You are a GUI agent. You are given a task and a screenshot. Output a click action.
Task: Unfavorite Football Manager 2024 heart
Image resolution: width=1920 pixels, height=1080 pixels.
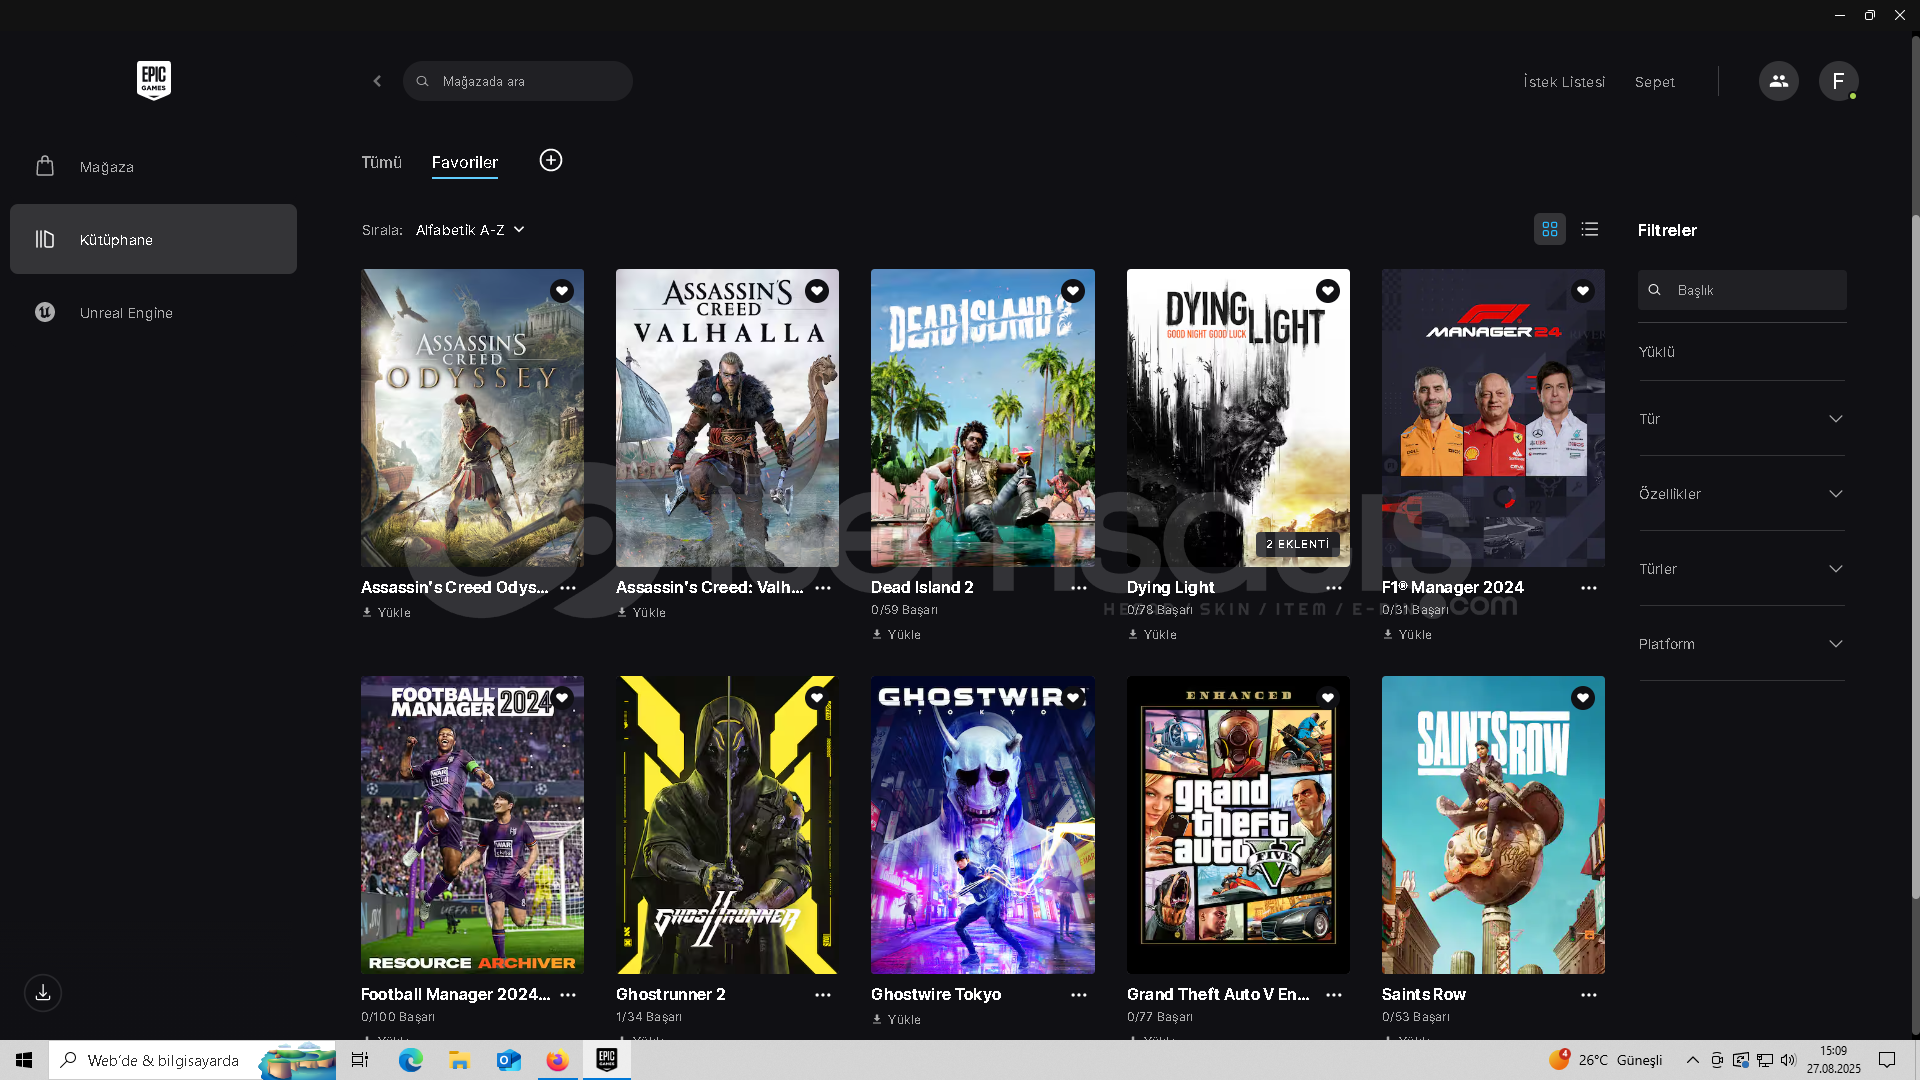click(x=562, y=698)
